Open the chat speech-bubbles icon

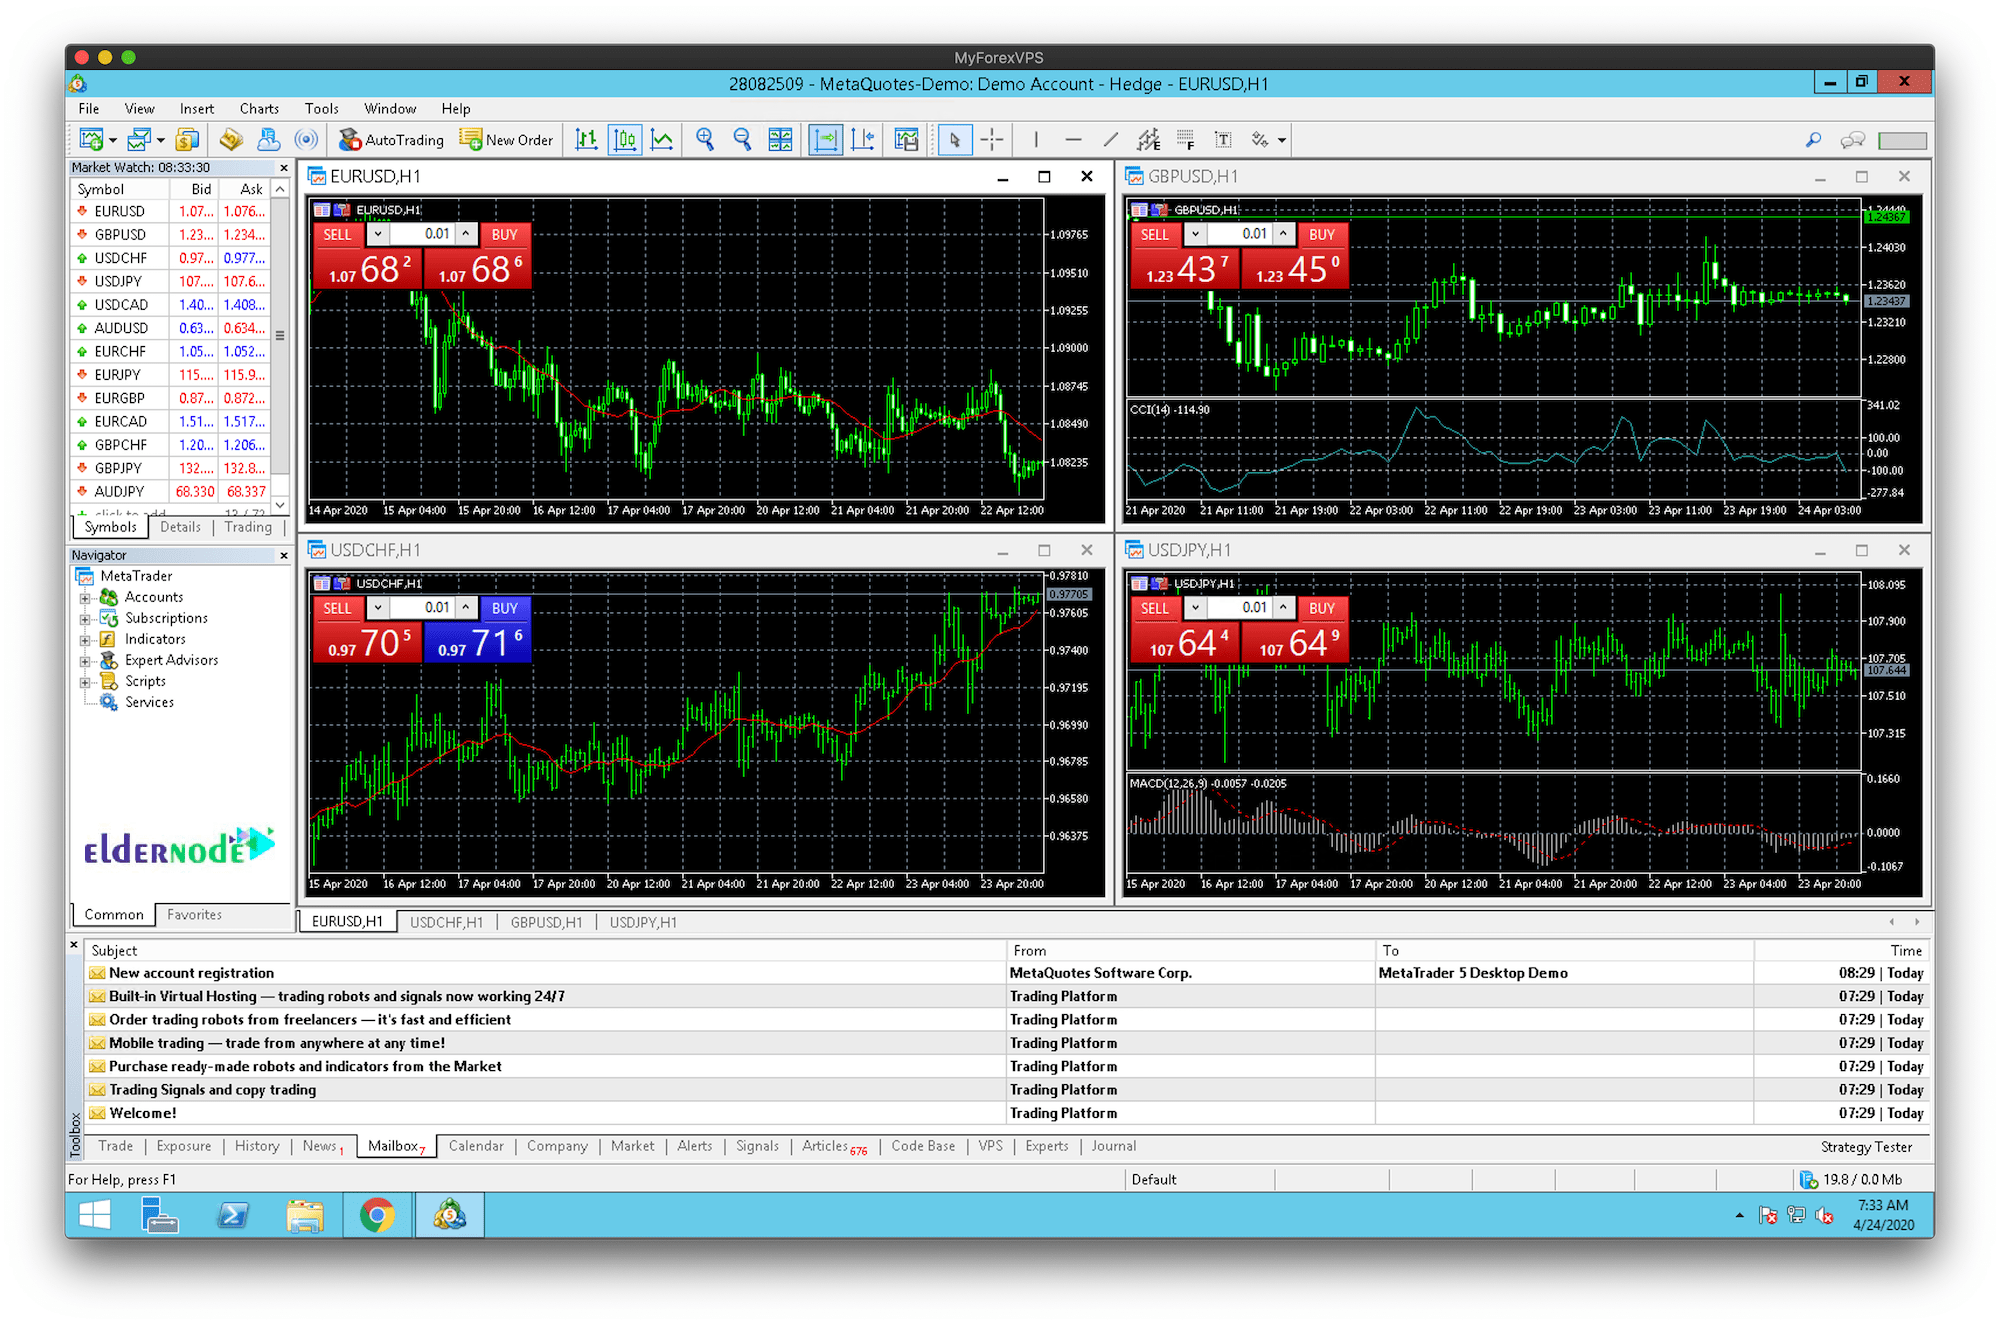(x=1852, y=140)
